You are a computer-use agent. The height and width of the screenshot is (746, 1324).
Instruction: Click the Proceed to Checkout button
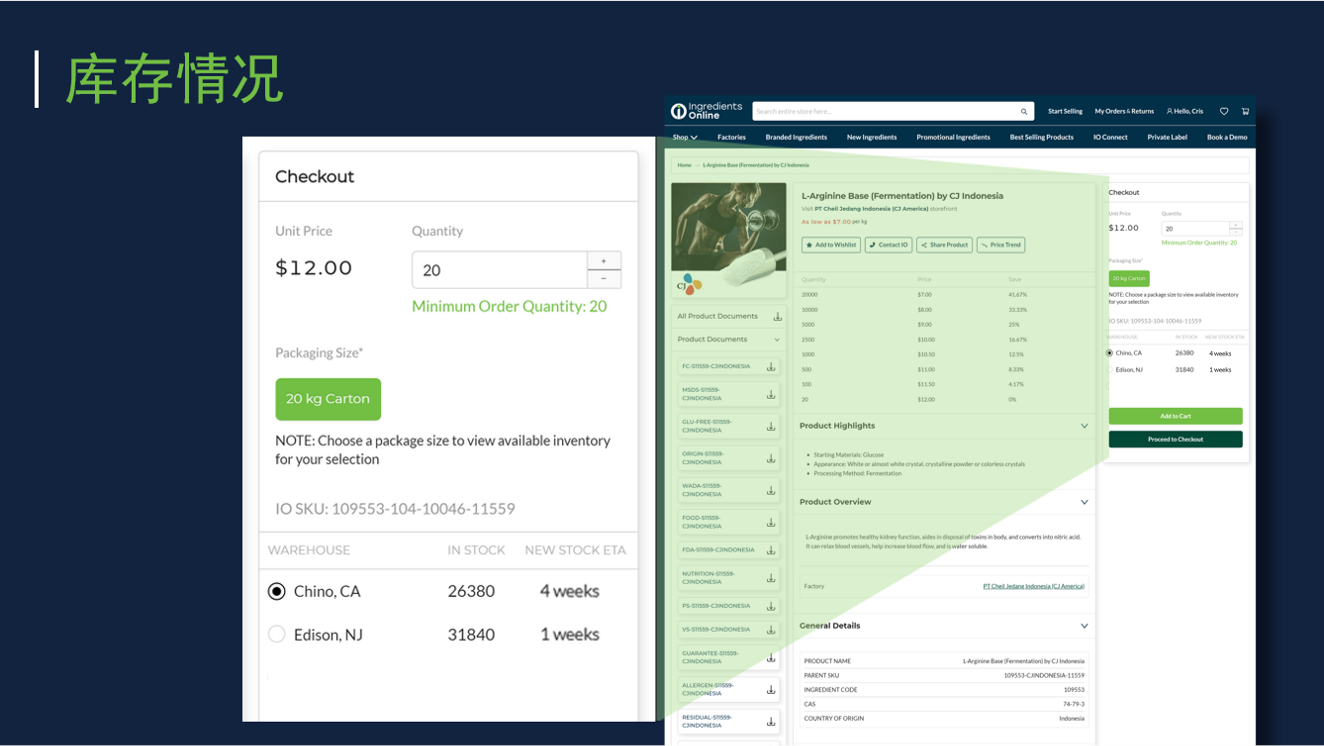(1175, 439)
